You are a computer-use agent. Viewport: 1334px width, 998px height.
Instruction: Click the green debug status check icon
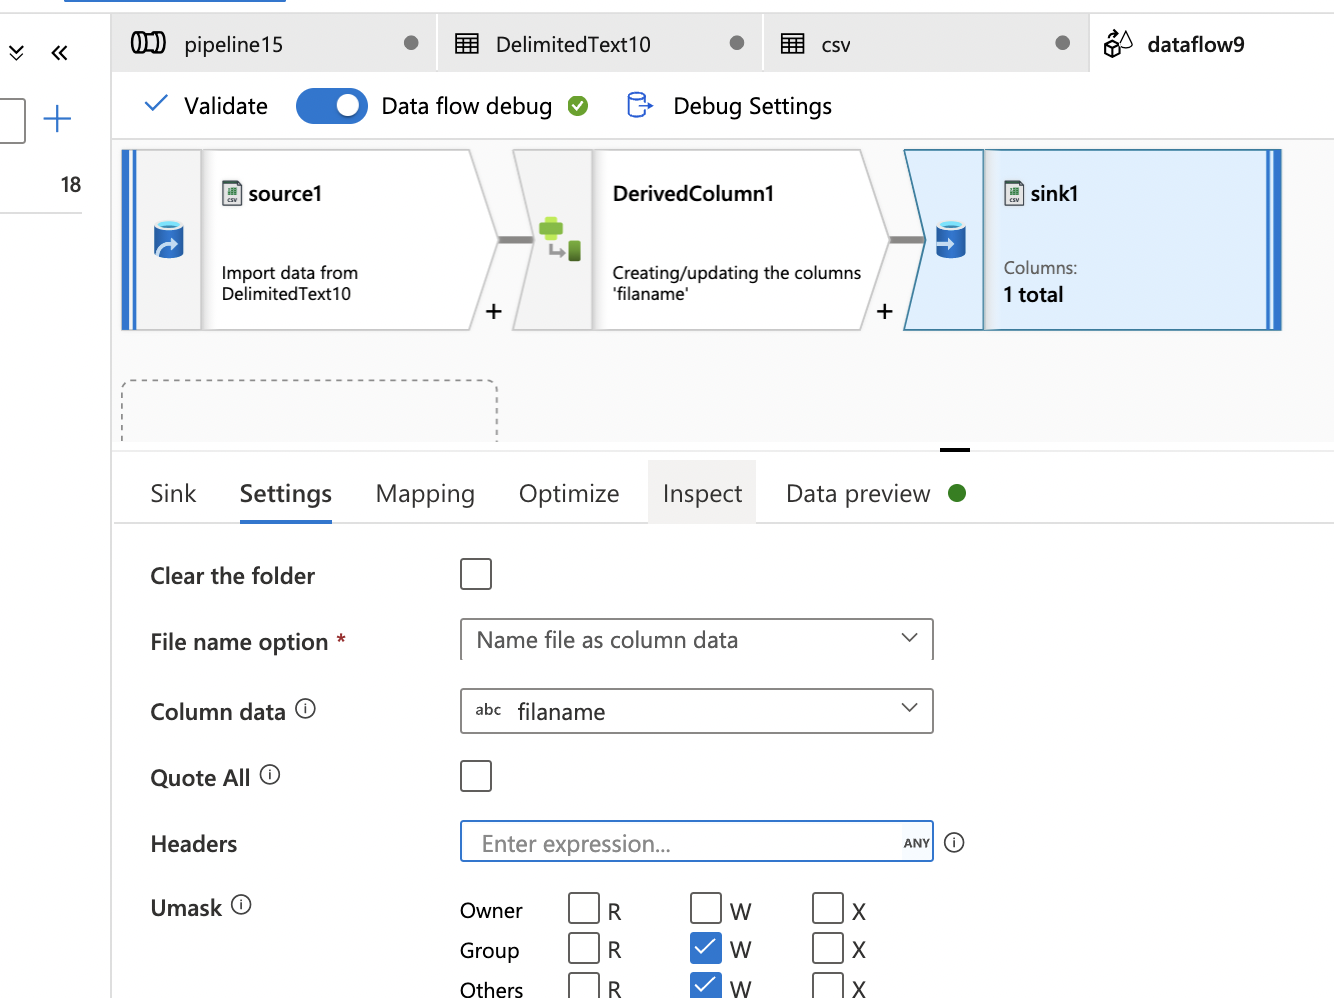(578, 106)
